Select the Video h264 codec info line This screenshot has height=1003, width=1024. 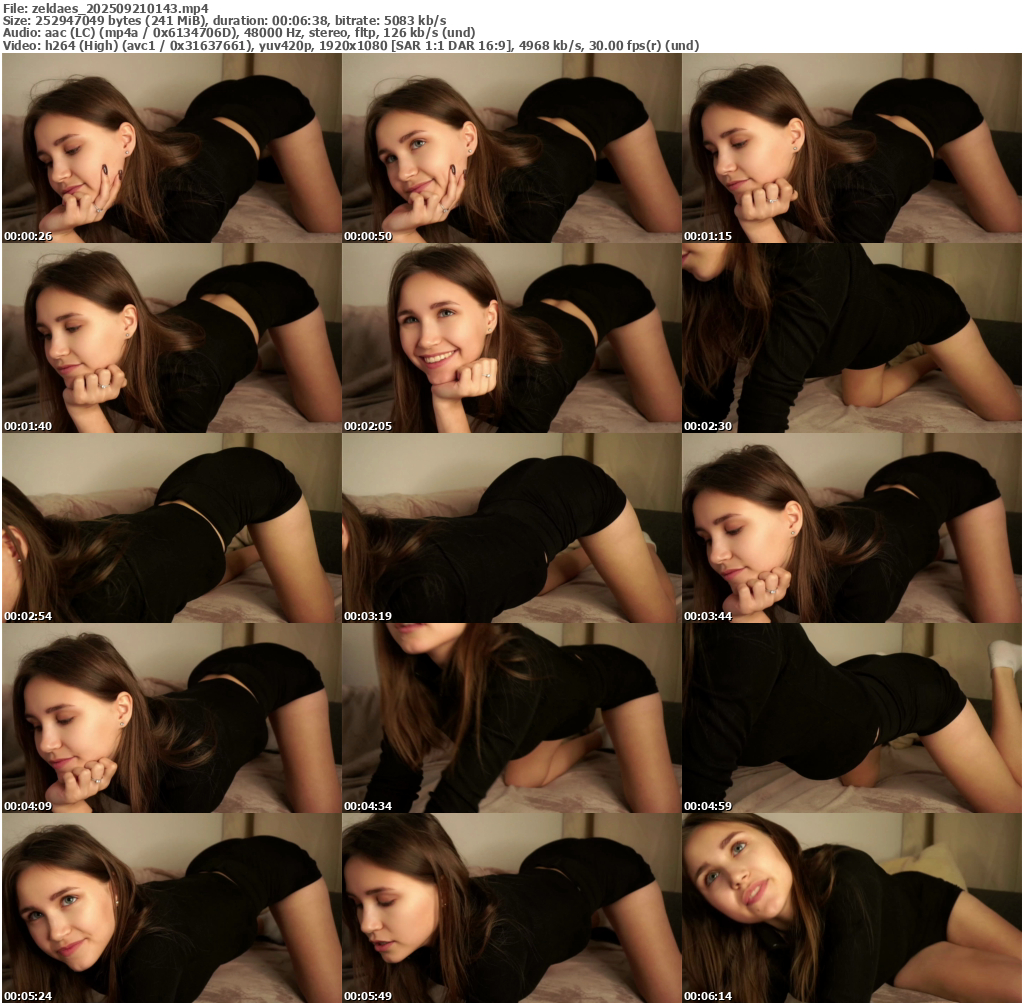[350, 45]
